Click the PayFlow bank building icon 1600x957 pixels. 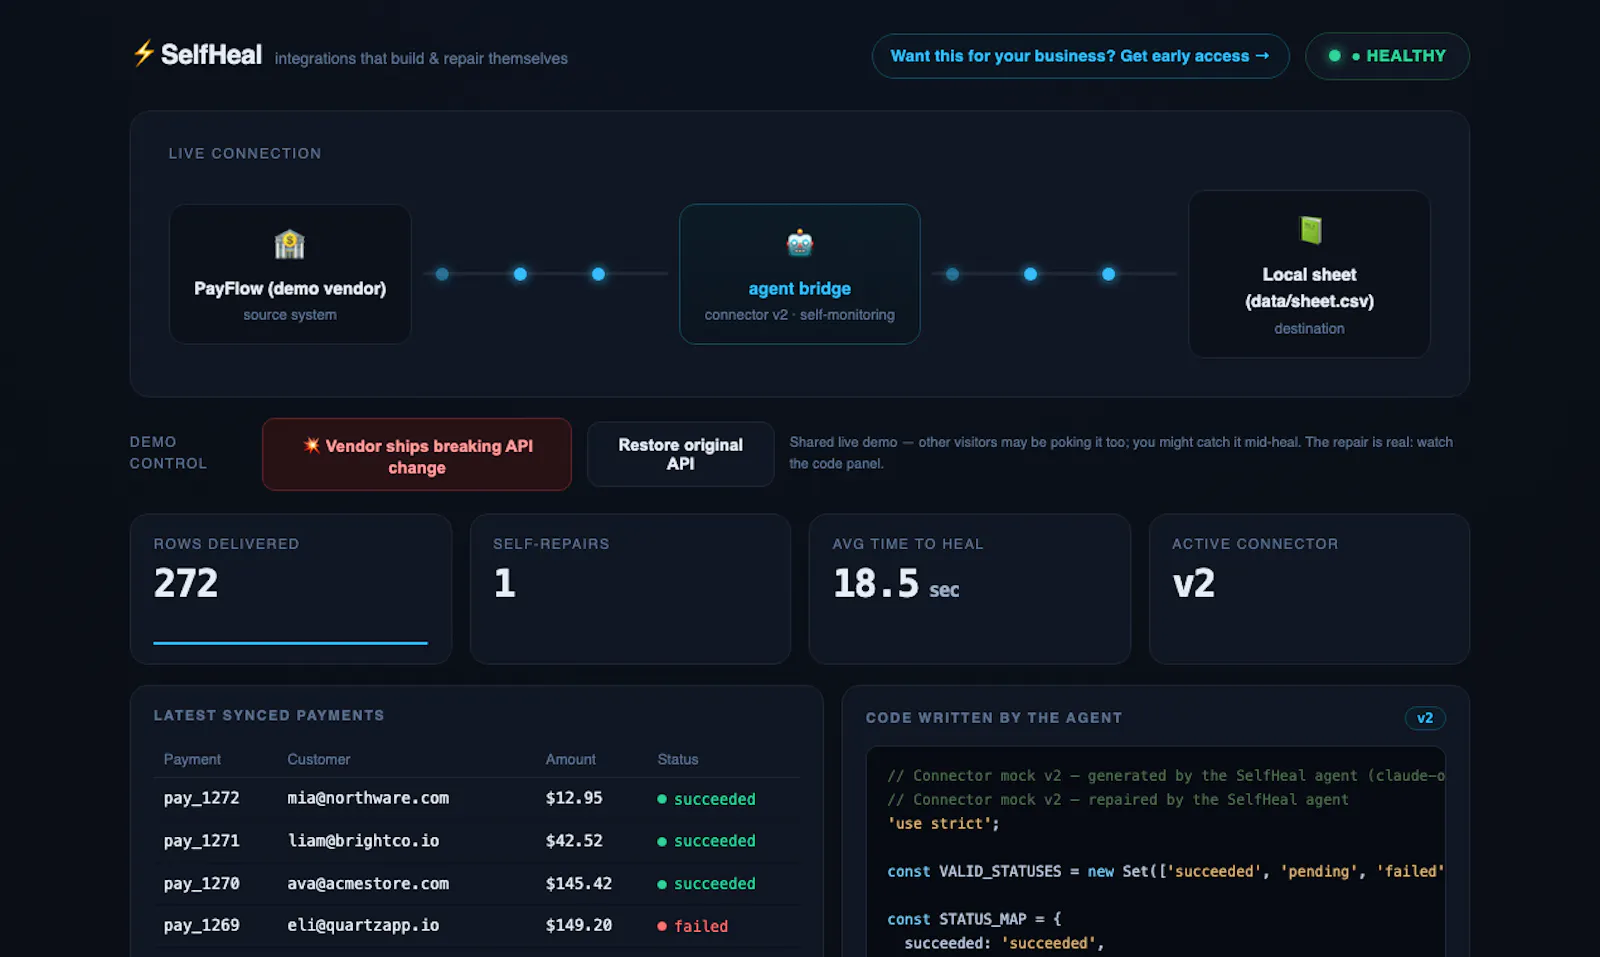(290, 244)
